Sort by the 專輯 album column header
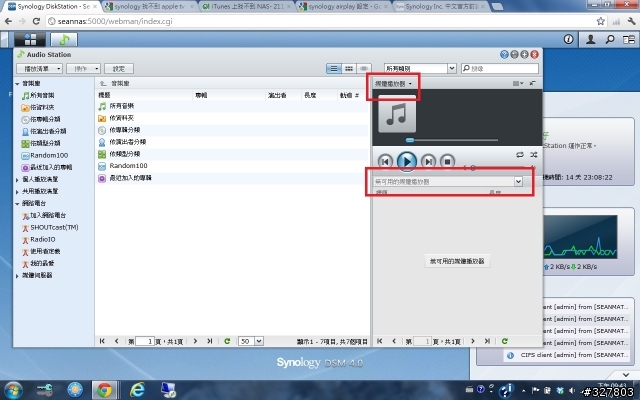This screenshot has width=640, height=400. pyautogui.click(x=229, y=95)
